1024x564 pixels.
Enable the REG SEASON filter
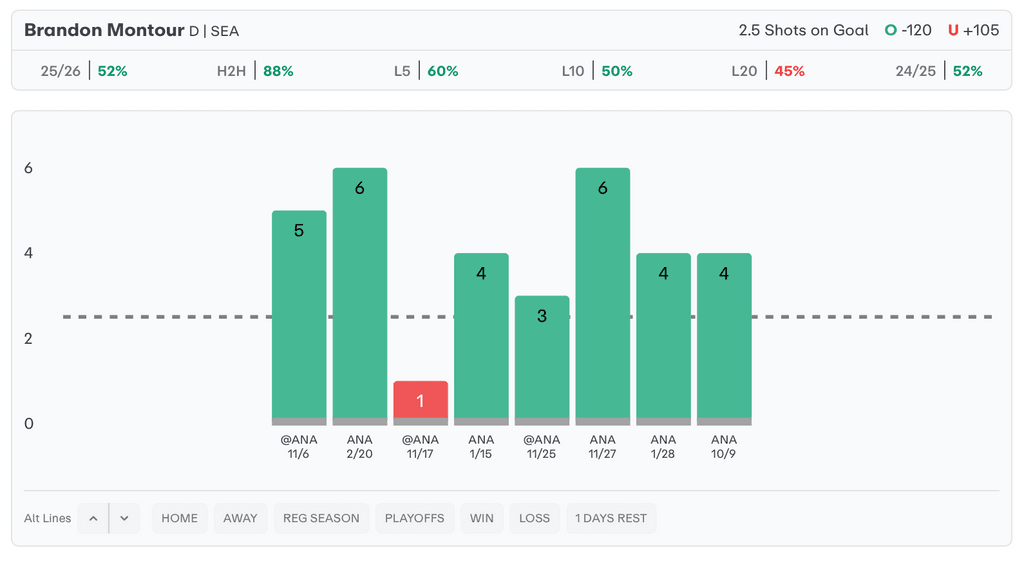coord(321,518)
